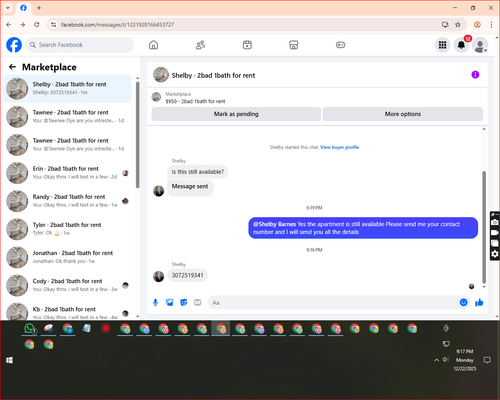Open Tyler - 2bad 1bath for rent chat
This screenshot has width=500, height=400.
pyautogui.click(x=67, y=229)
